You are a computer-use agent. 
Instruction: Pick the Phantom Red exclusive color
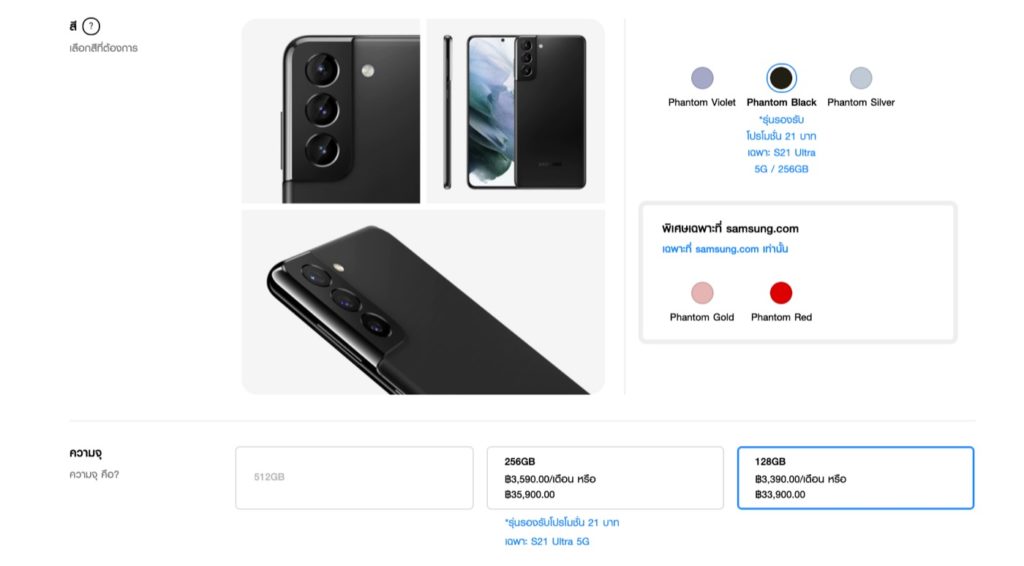tap(781, 292)
